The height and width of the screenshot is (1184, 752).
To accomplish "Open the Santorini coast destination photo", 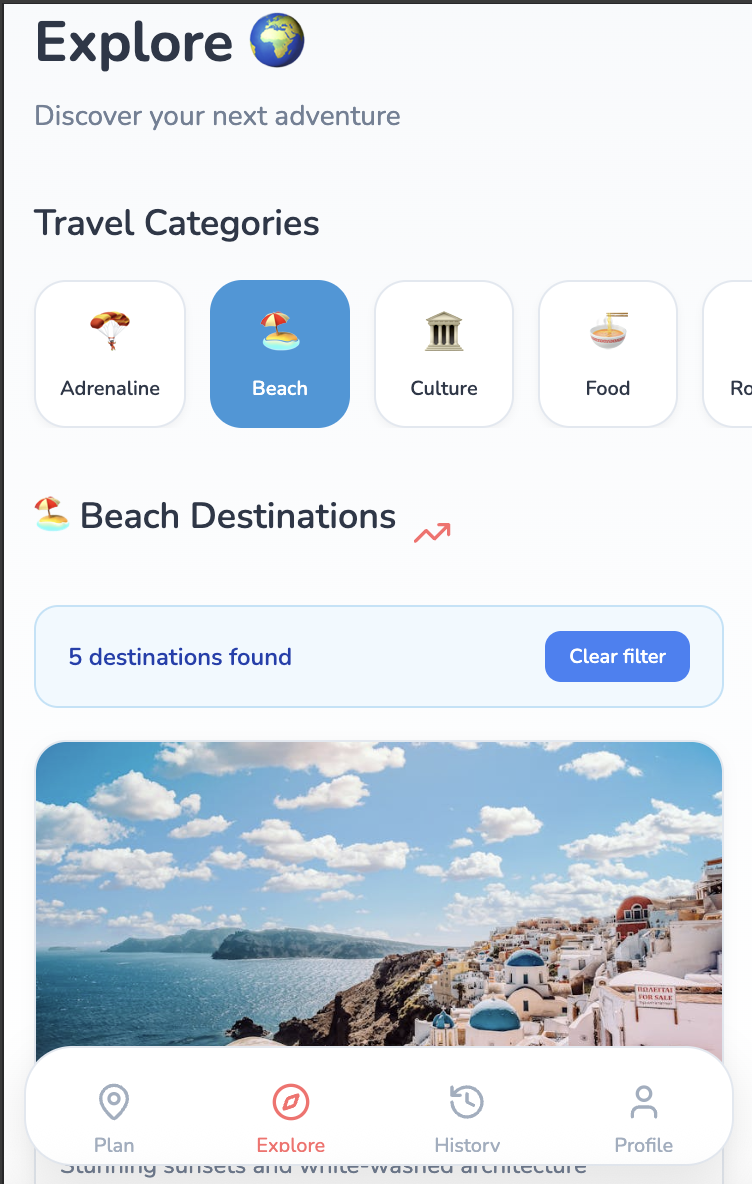I will point(379,894).
